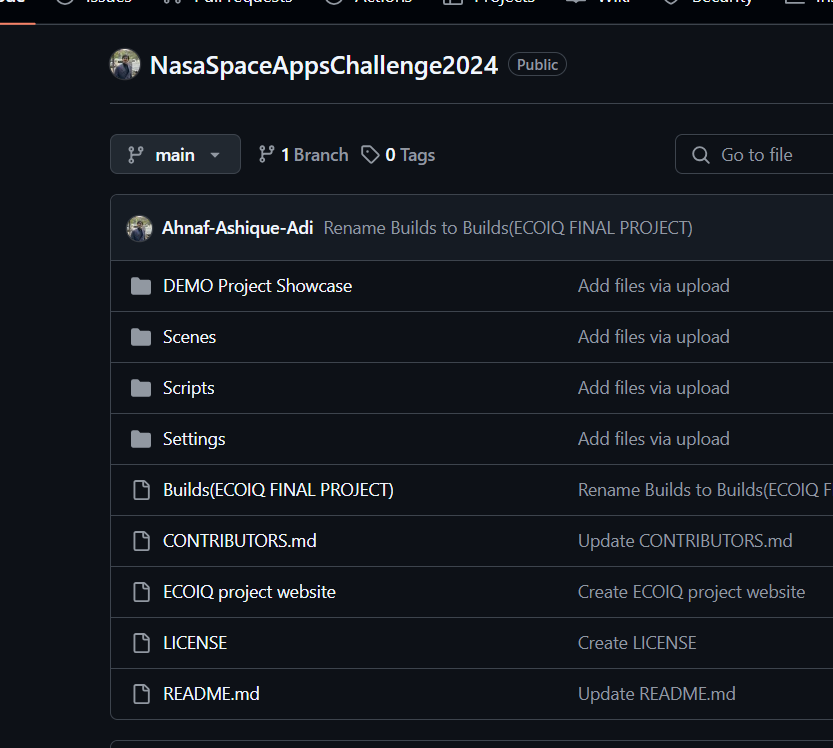Open the Scripts folder
This screenshot has width=833, height=748.
click(188, 388)
